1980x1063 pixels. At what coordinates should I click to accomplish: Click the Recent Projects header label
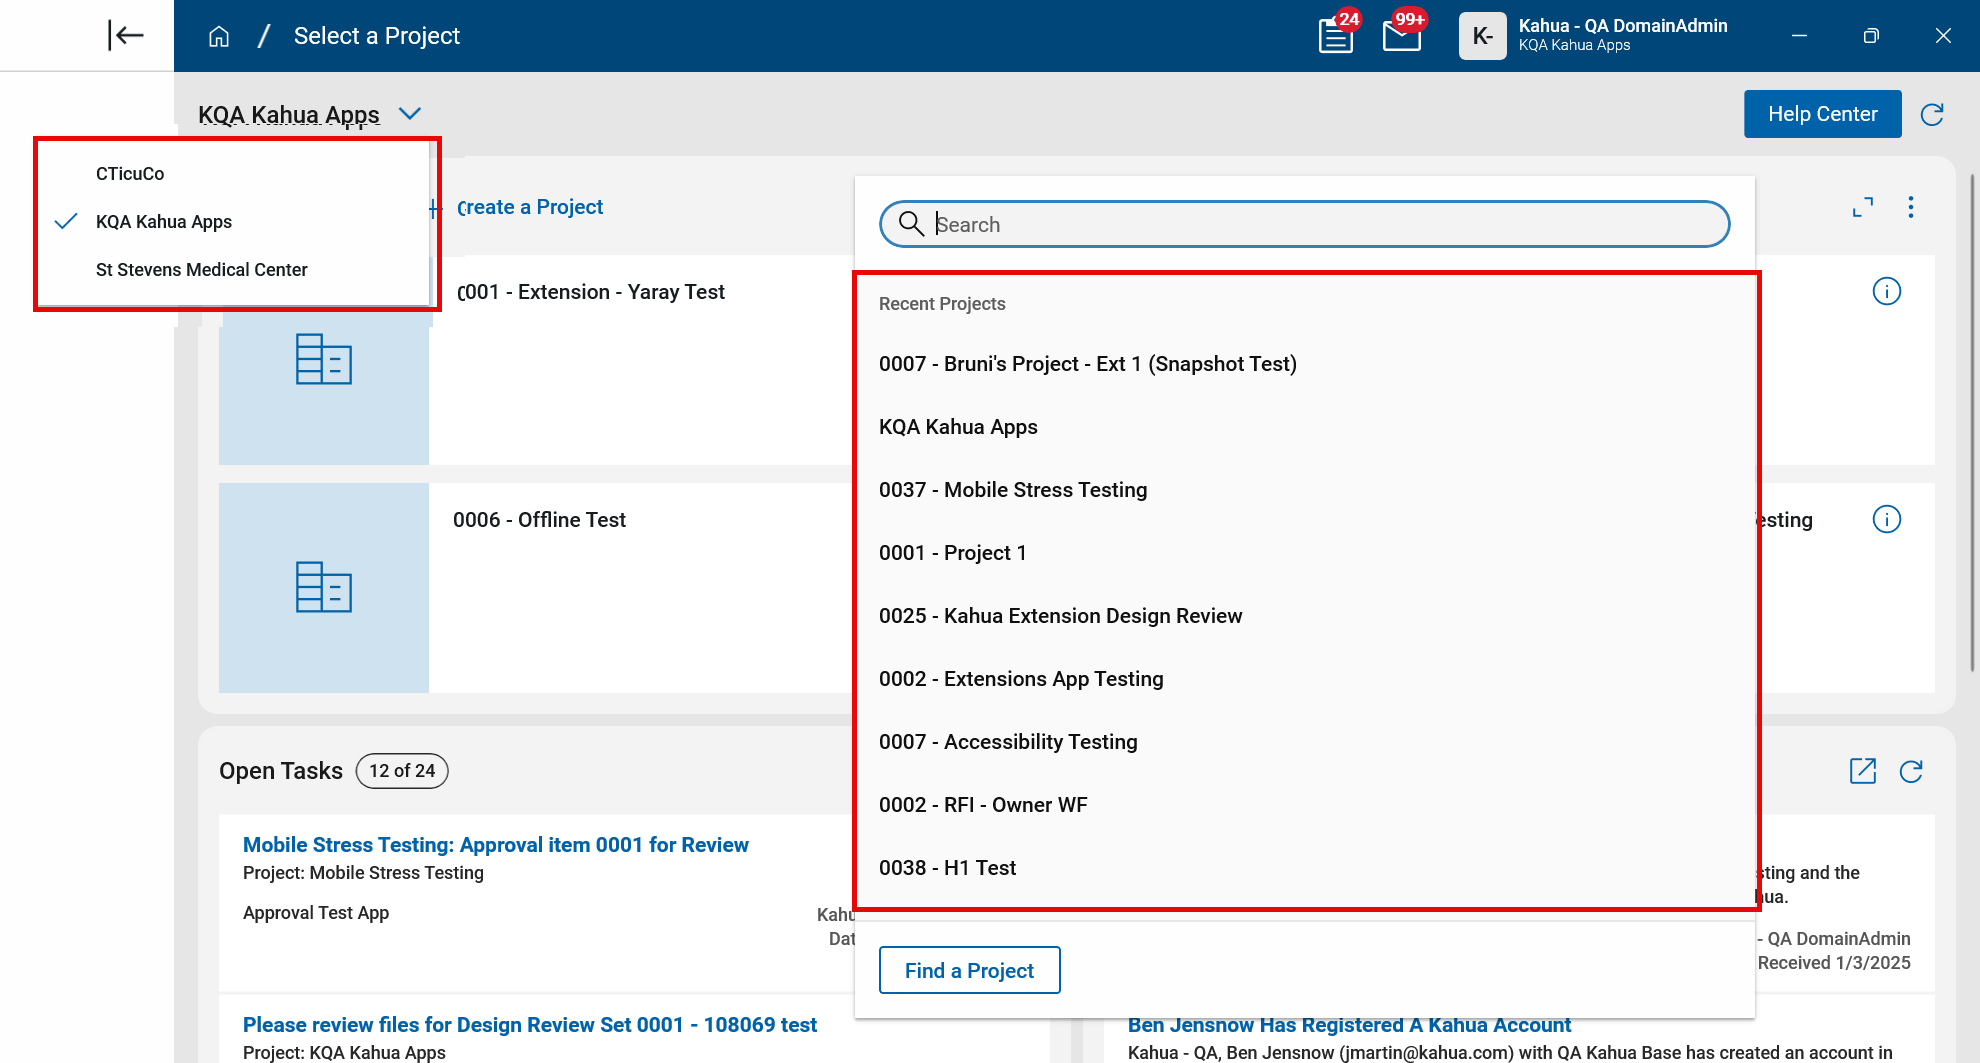point(942,304)
